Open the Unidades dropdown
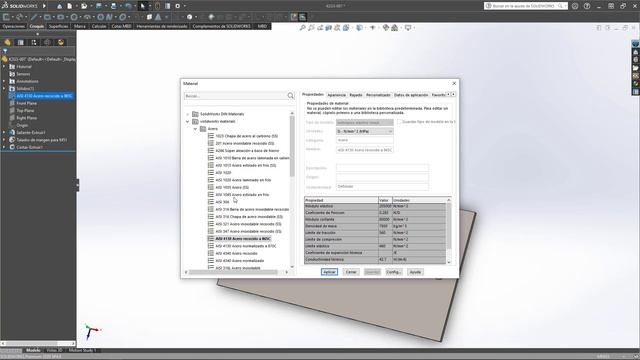640x360 pixels. coord(365,131)
